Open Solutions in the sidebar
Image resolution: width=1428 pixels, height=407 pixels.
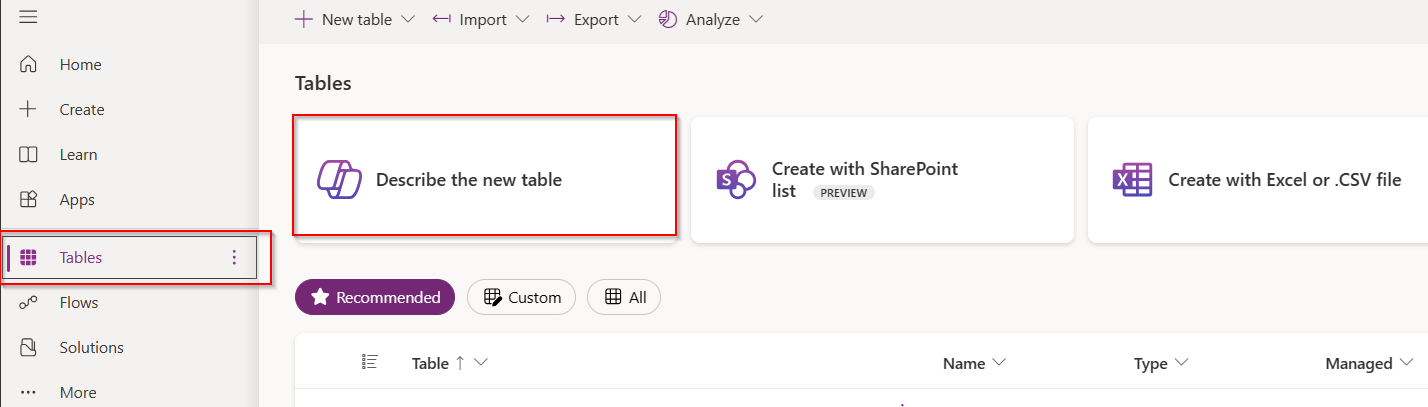(91, 348)
